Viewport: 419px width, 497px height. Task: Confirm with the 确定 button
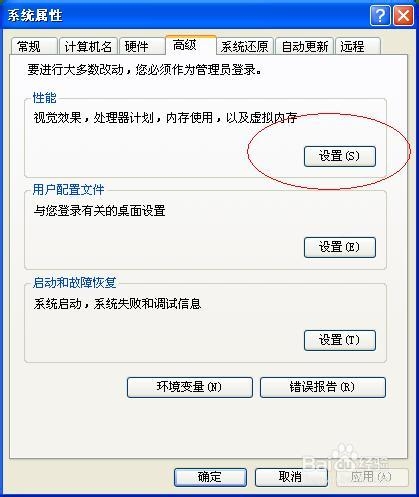[x=210, y=477]
